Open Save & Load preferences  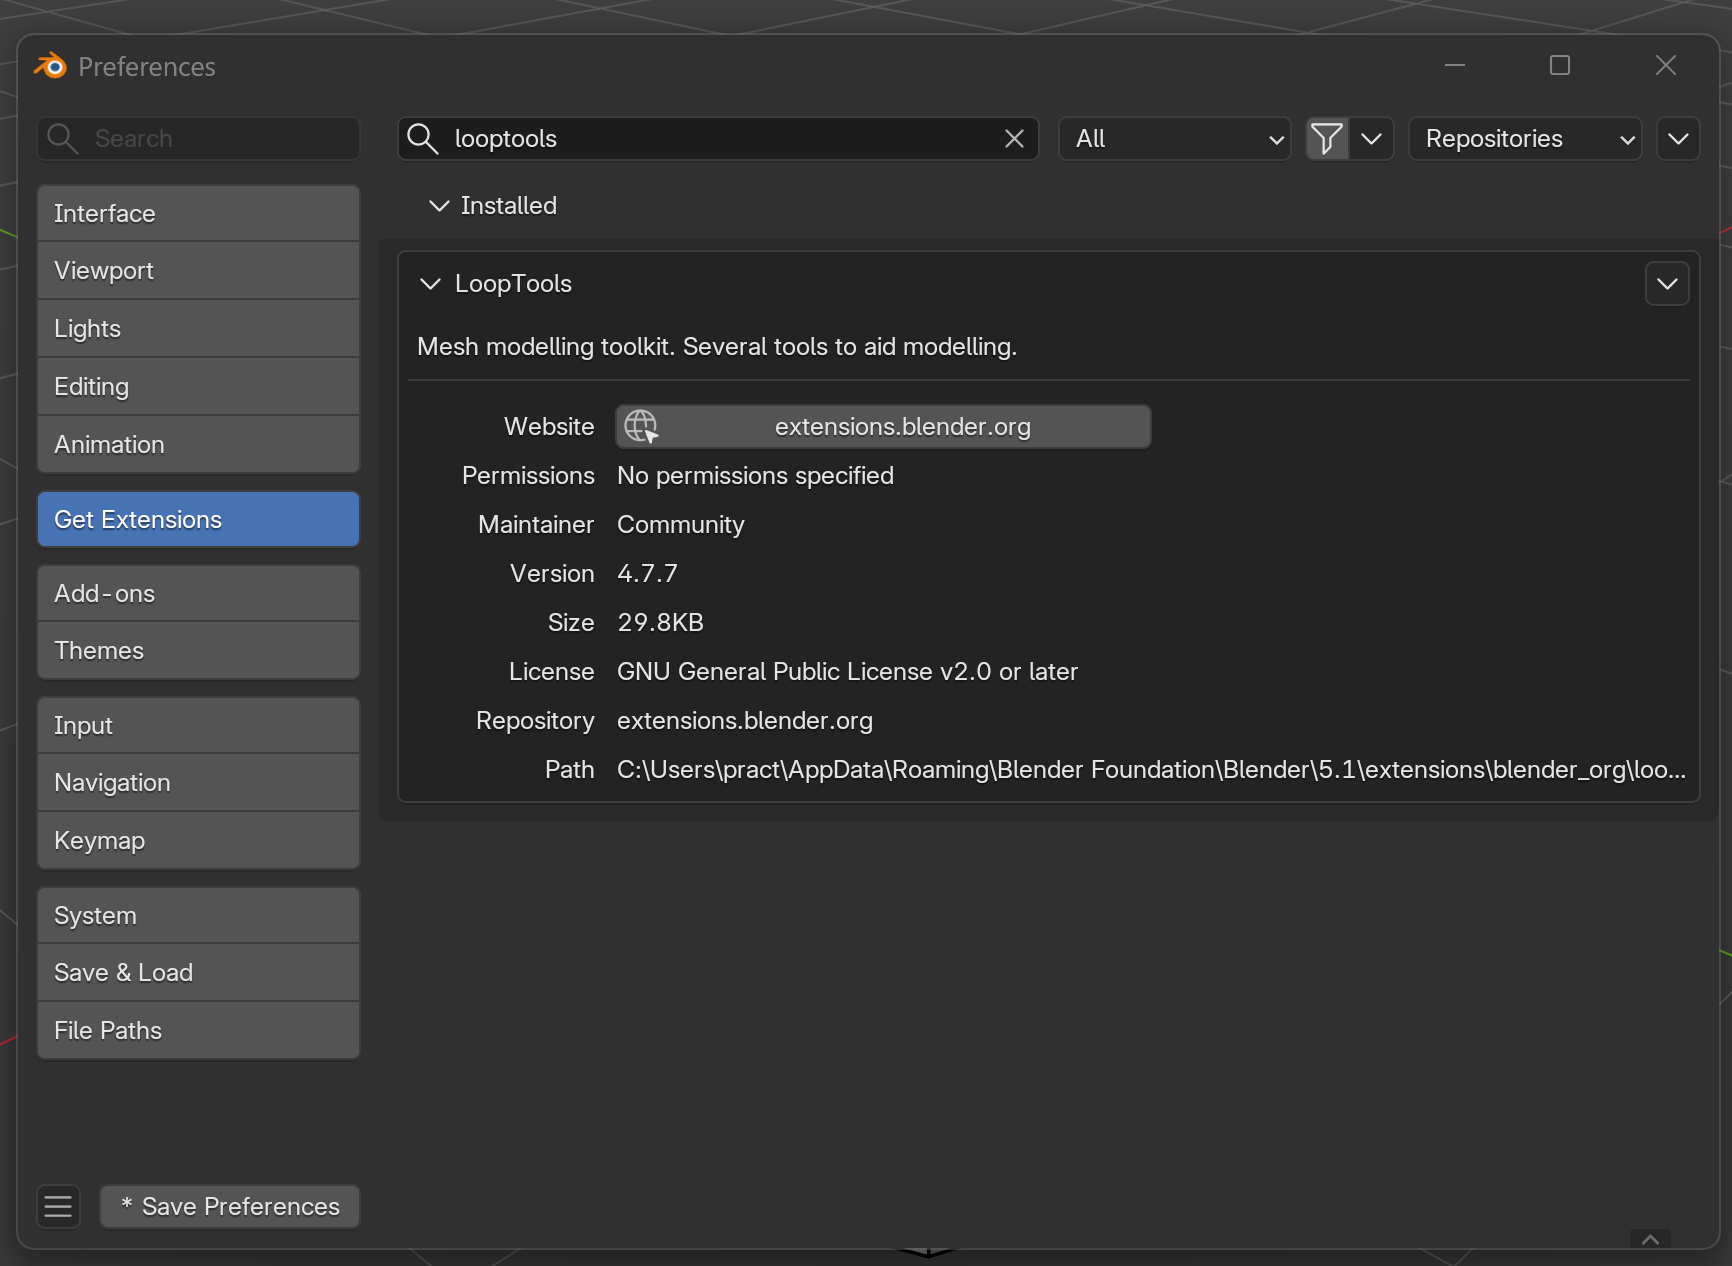[x=199, y=973]
